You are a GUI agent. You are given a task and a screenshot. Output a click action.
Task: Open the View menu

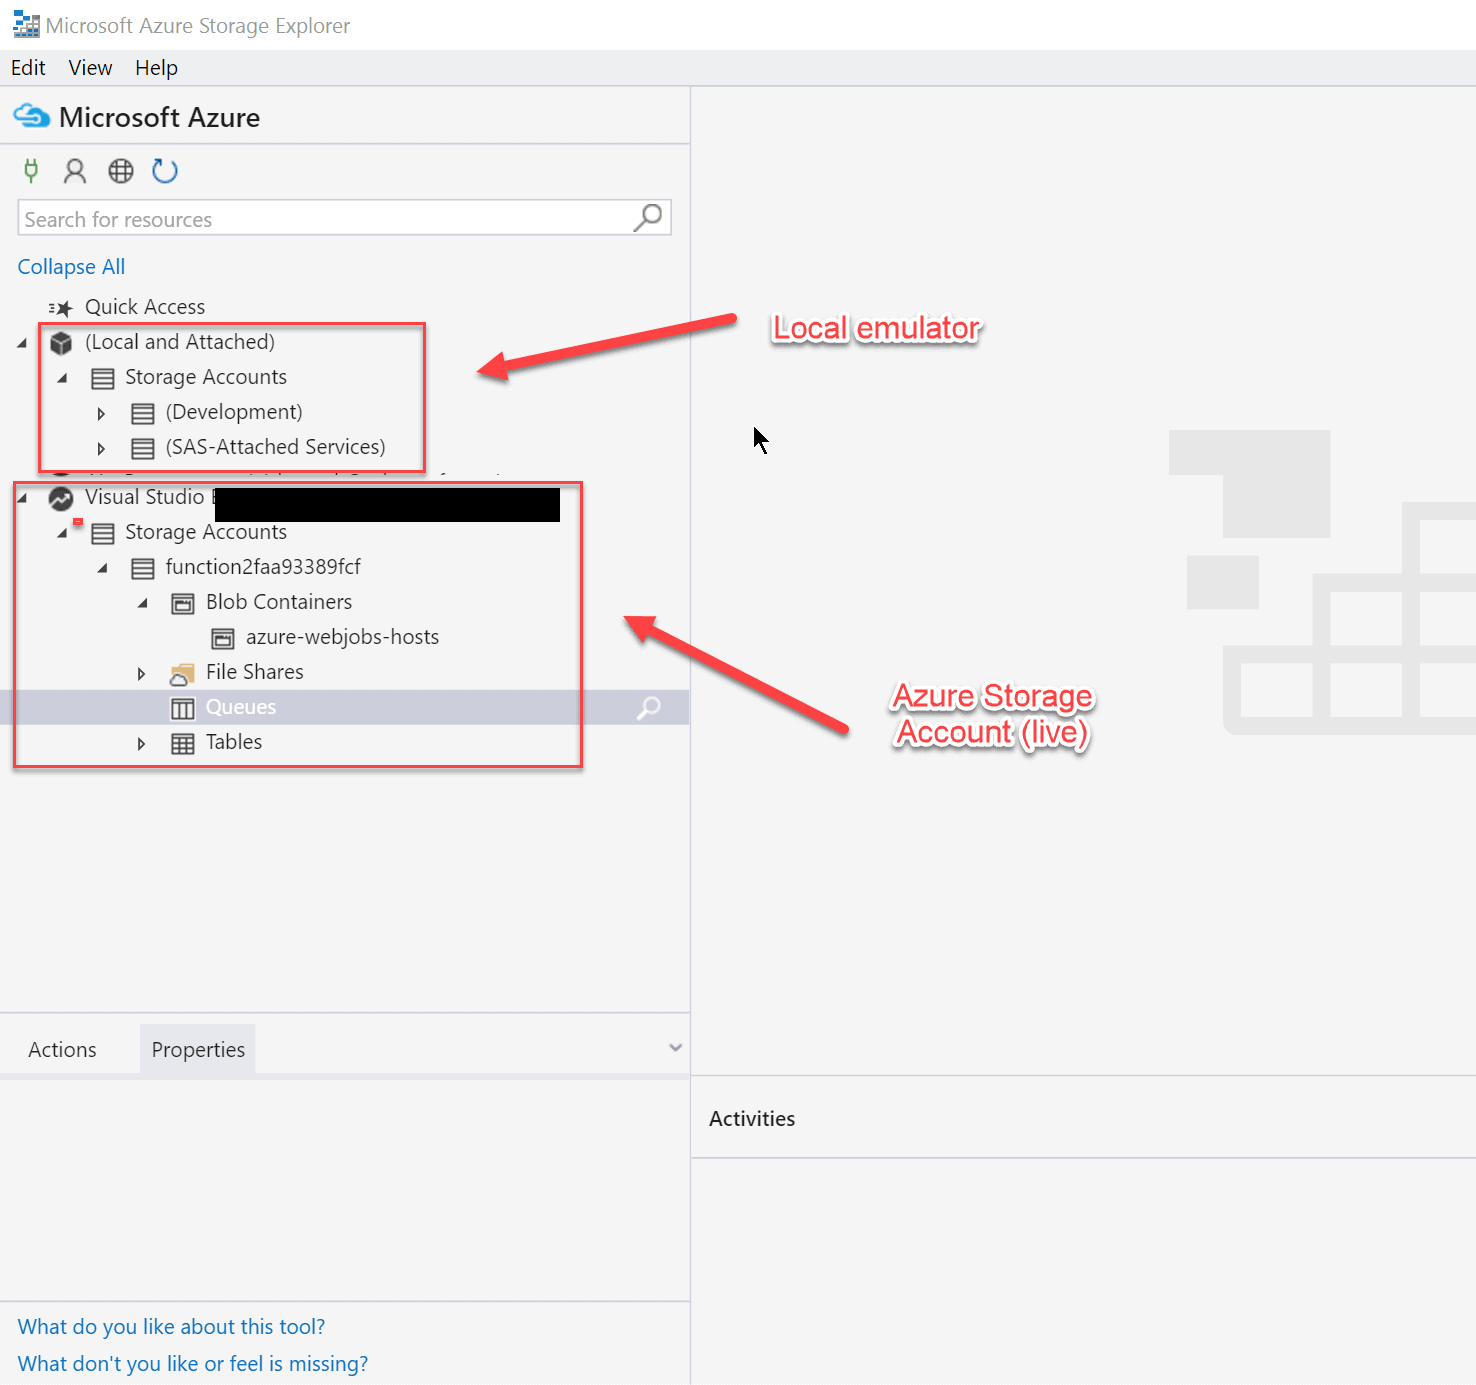click(x=90, y=67)
